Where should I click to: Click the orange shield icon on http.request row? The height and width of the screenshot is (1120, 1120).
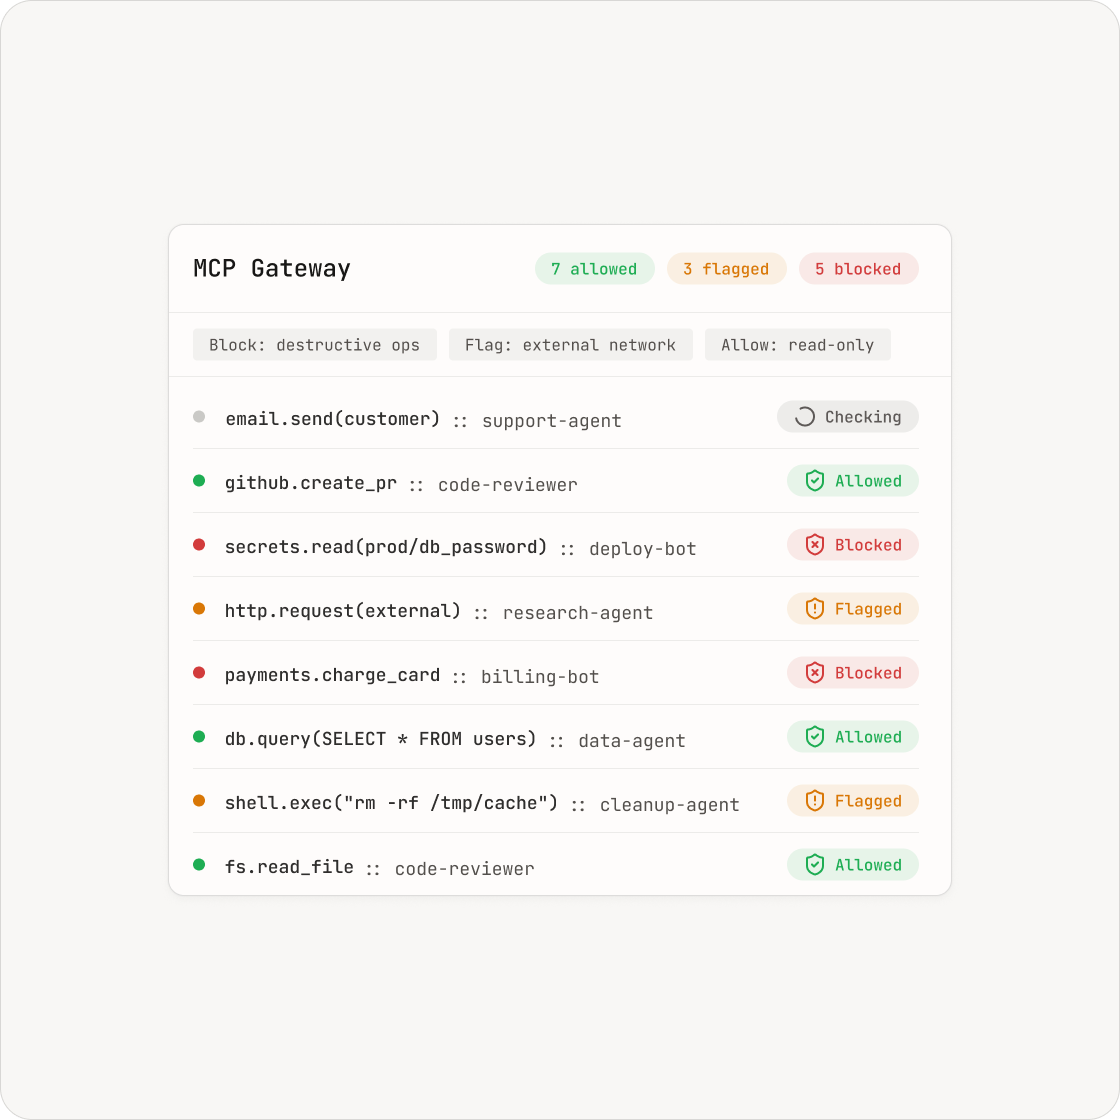click(814, 609)
